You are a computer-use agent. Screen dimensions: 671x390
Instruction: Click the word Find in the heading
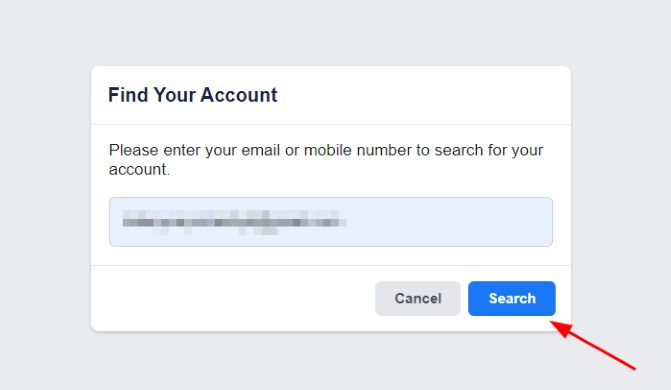(x=128, y=95)
